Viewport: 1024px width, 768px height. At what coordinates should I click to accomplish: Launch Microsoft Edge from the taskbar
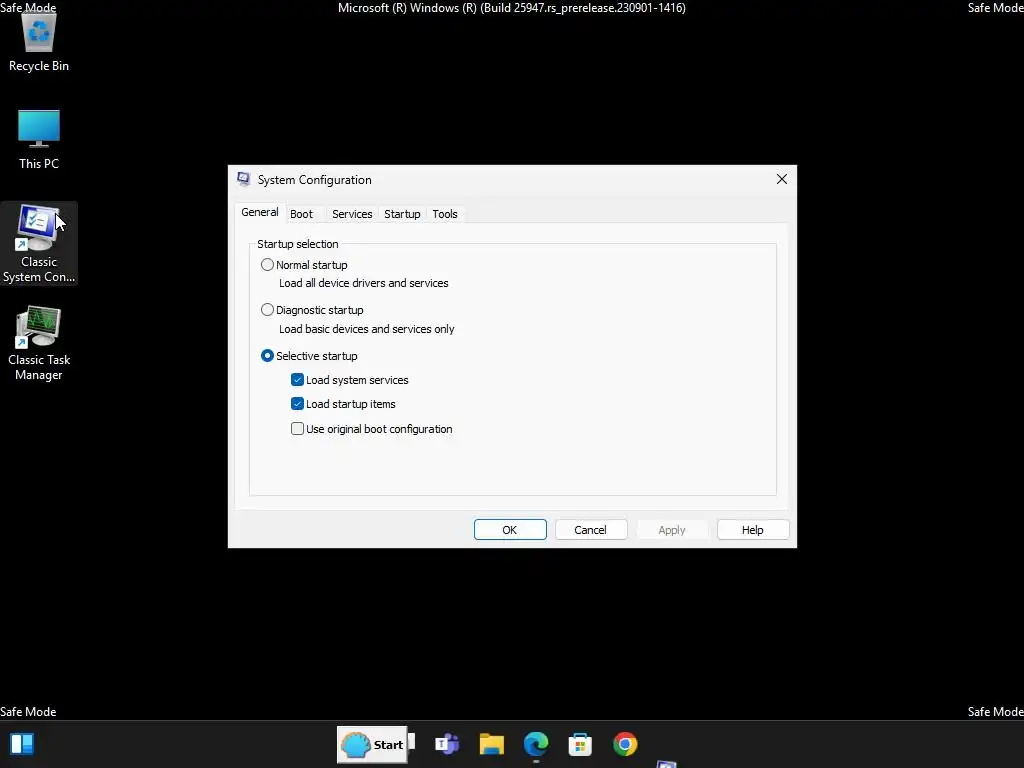[536, 744]
